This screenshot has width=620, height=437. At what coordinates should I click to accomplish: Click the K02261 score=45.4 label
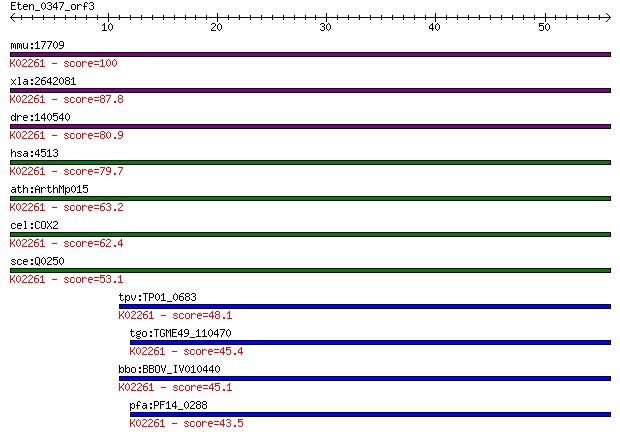(186, 351)
